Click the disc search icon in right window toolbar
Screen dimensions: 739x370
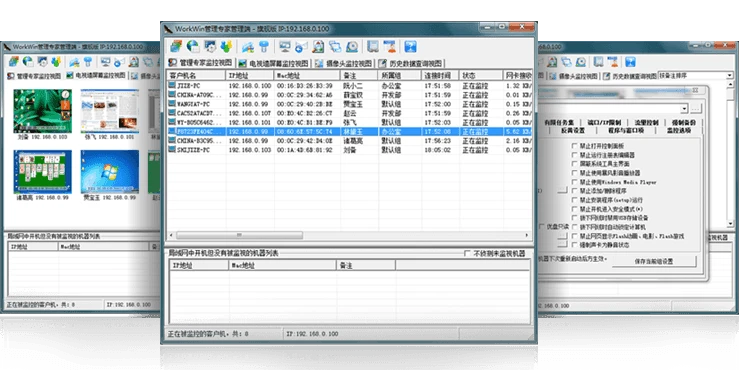(x=581, y=61)
